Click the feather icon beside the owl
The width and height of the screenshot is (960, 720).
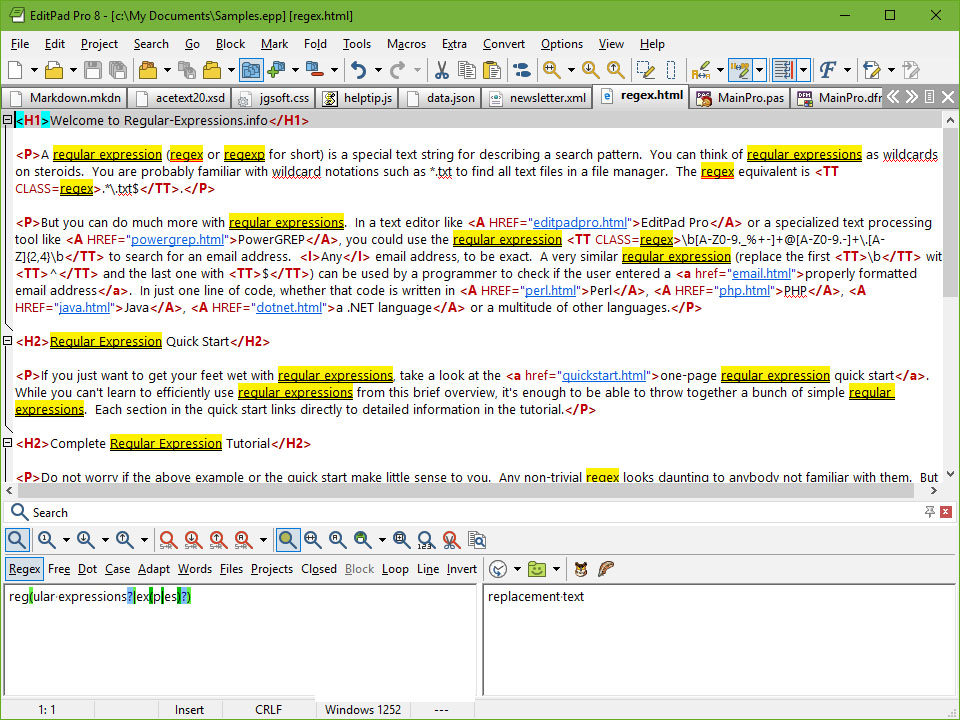(x=605, y=569)
